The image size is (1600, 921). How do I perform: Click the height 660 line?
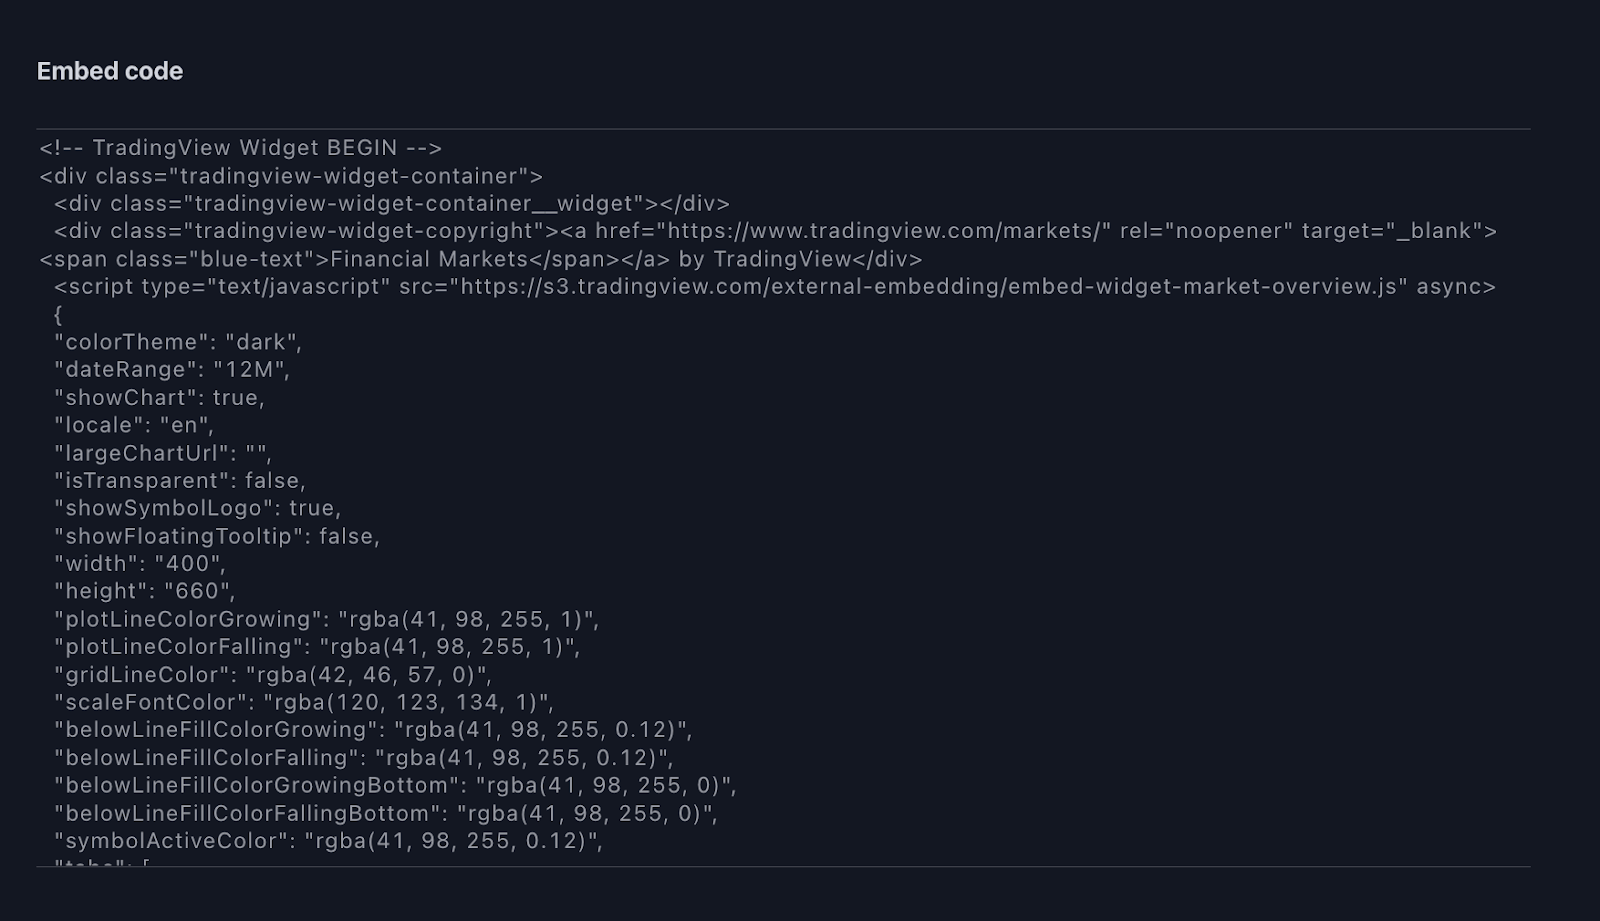[x=145, y=591]
